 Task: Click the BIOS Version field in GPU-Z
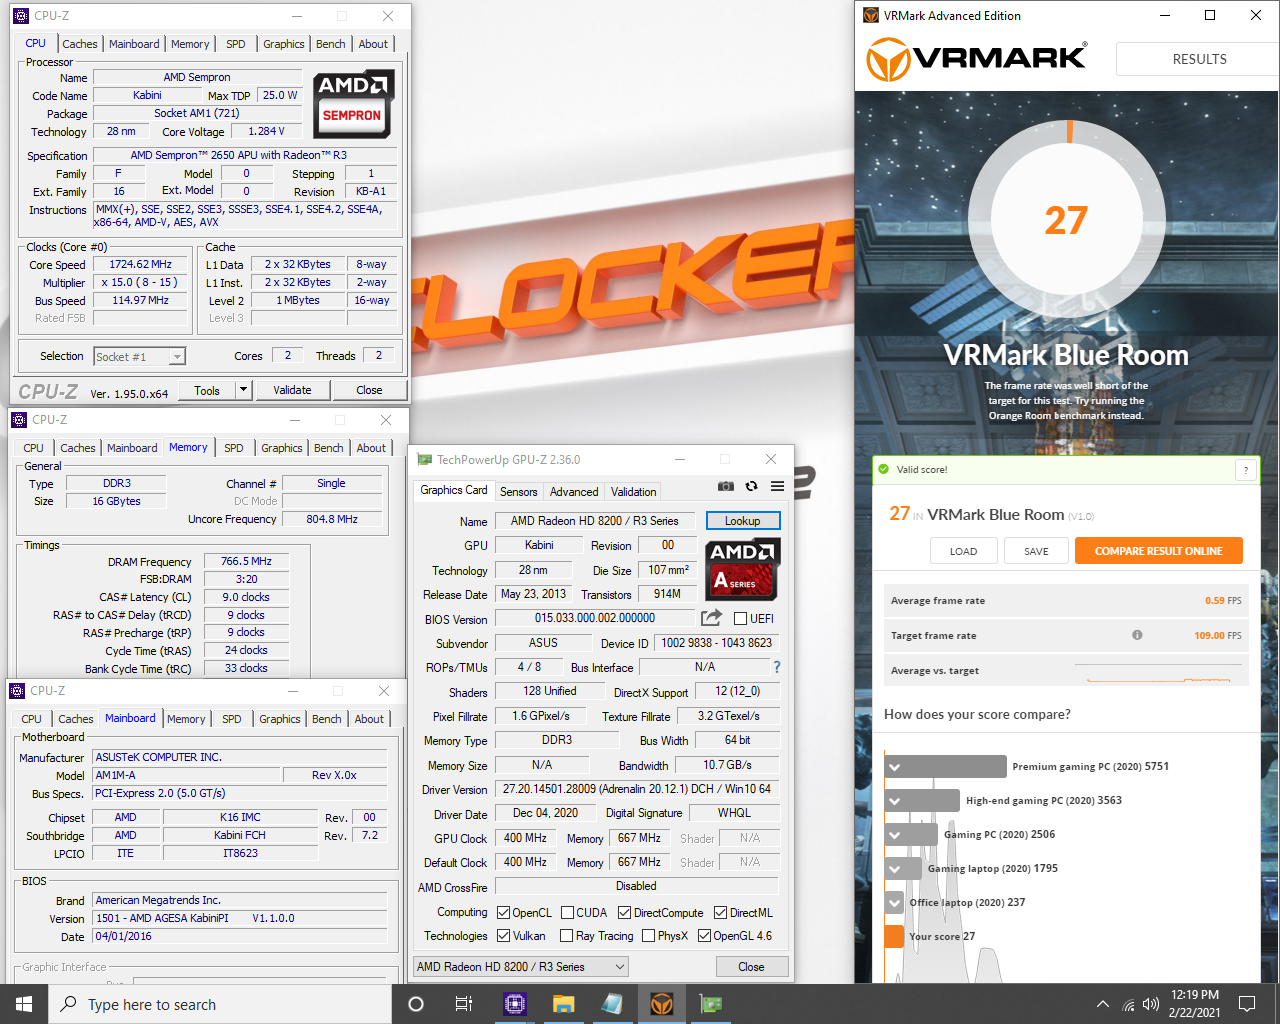(595, 619)
